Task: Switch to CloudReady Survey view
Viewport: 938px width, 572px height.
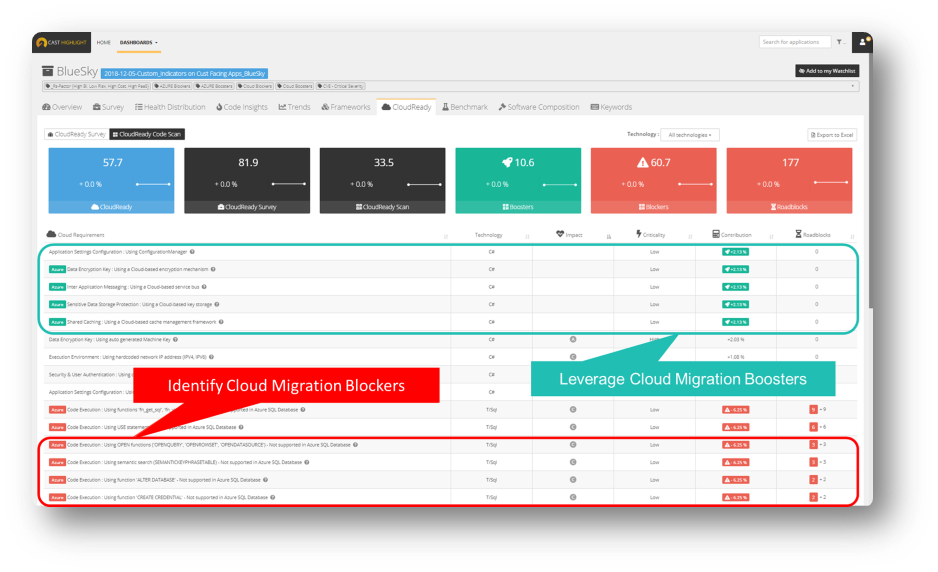Action: 76,134
